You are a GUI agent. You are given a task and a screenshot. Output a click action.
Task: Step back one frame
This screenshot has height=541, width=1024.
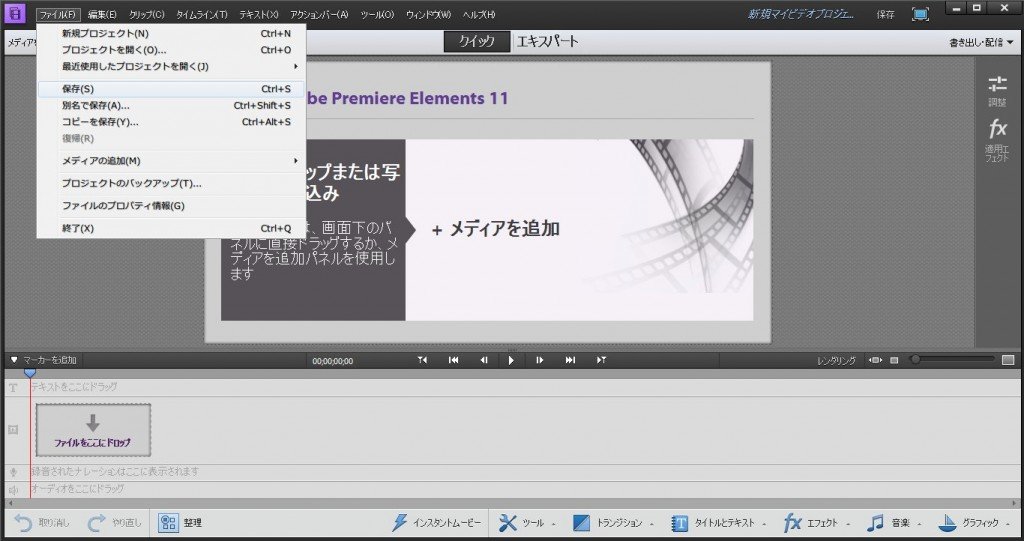[x=484, y=360]
